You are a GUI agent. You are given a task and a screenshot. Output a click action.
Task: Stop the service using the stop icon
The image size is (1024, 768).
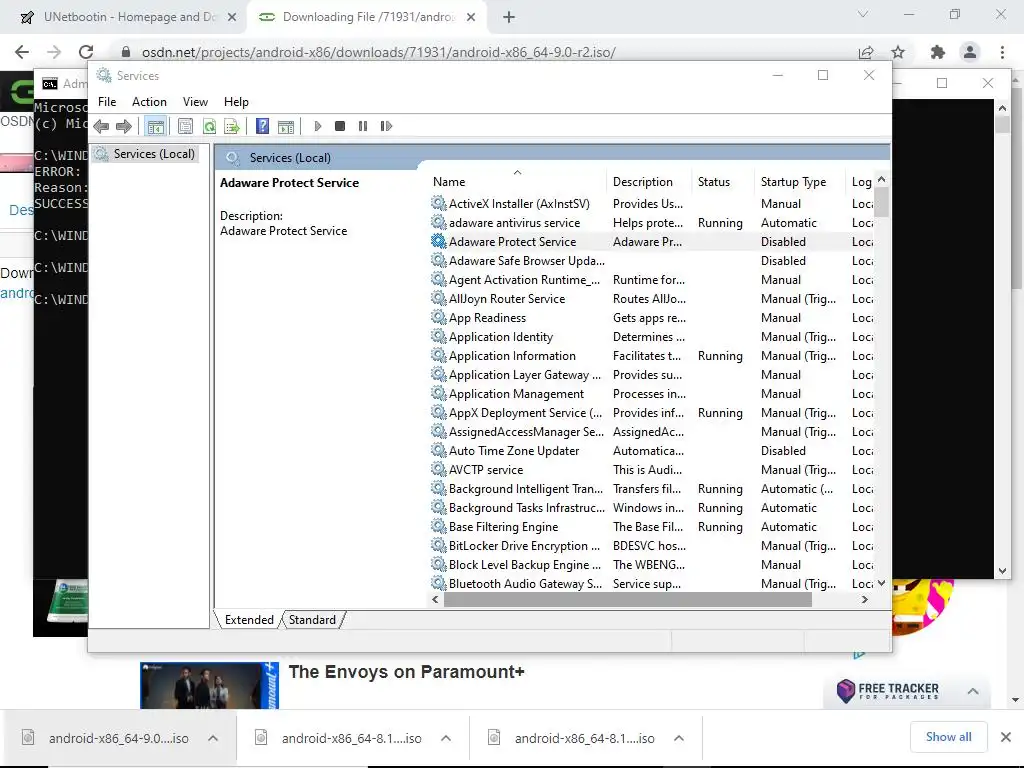tap(340, 126)
